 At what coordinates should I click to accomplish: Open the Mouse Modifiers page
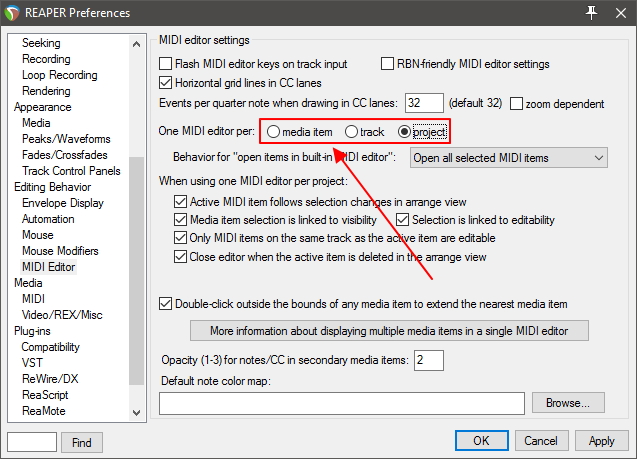[60, 251]
